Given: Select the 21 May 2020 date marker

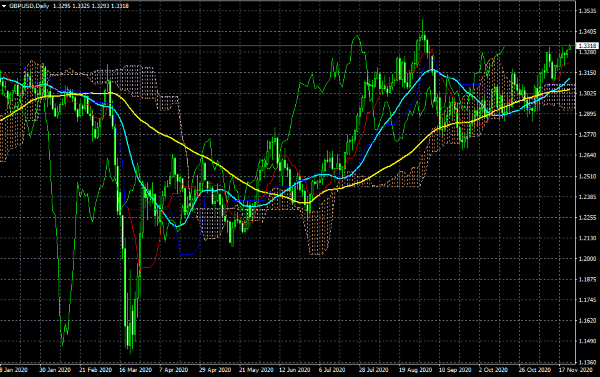Looking at the screenshot, I should pyautogui.click(x=256, y=370).
